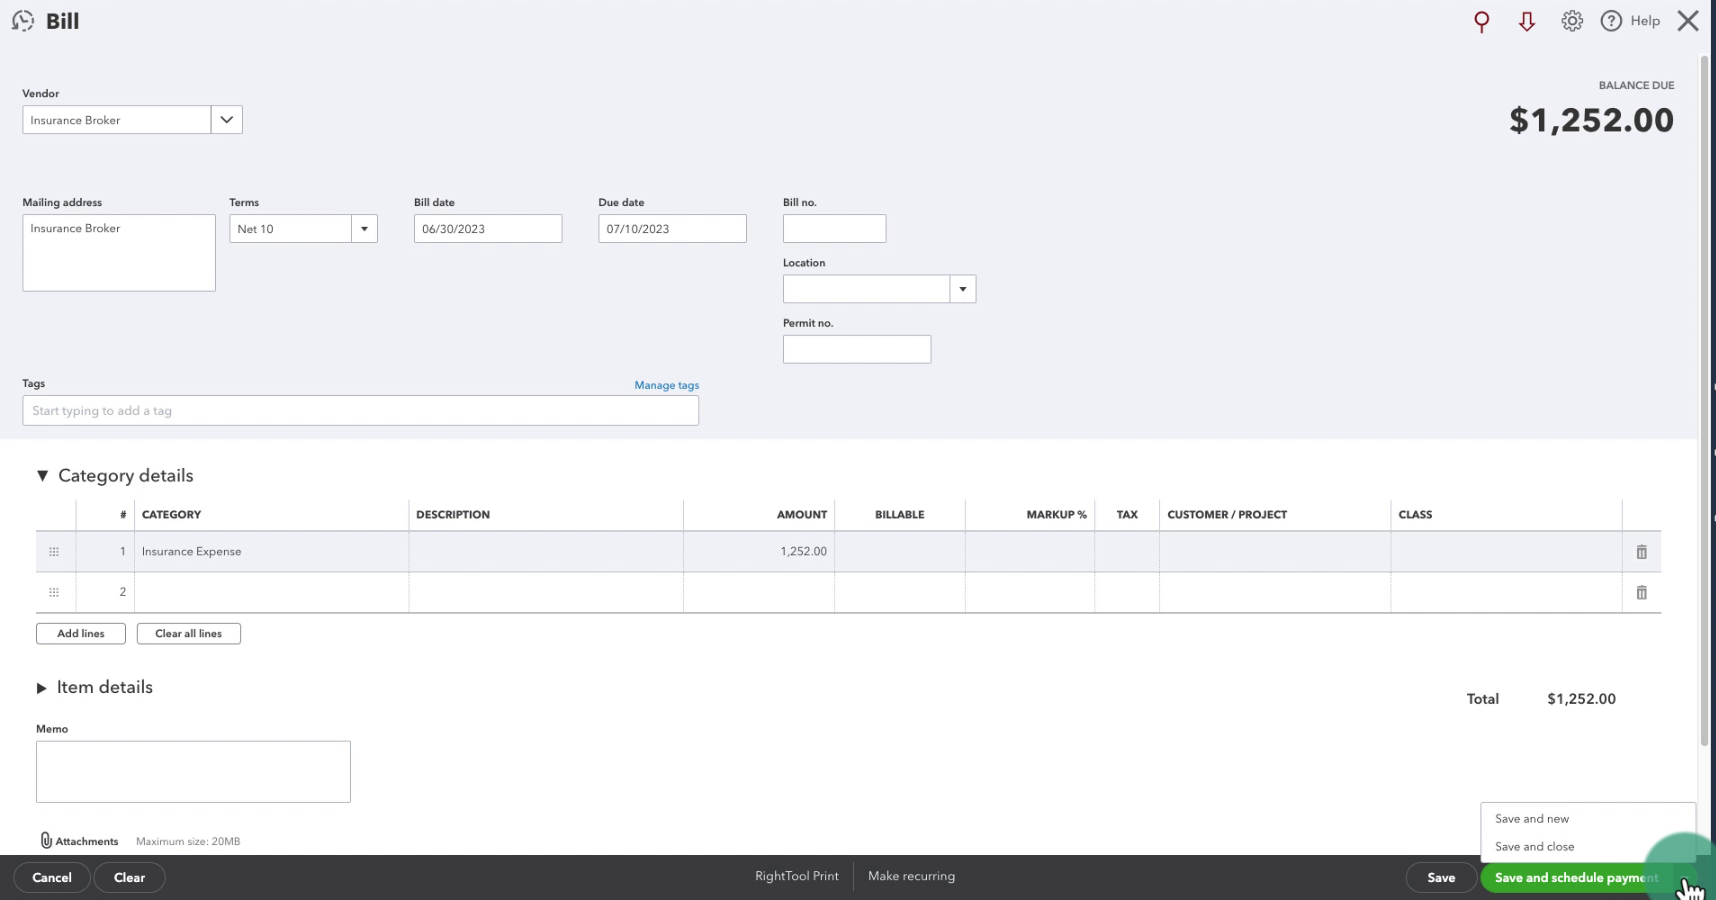Open Manage tags link

[x=667, y=385]
